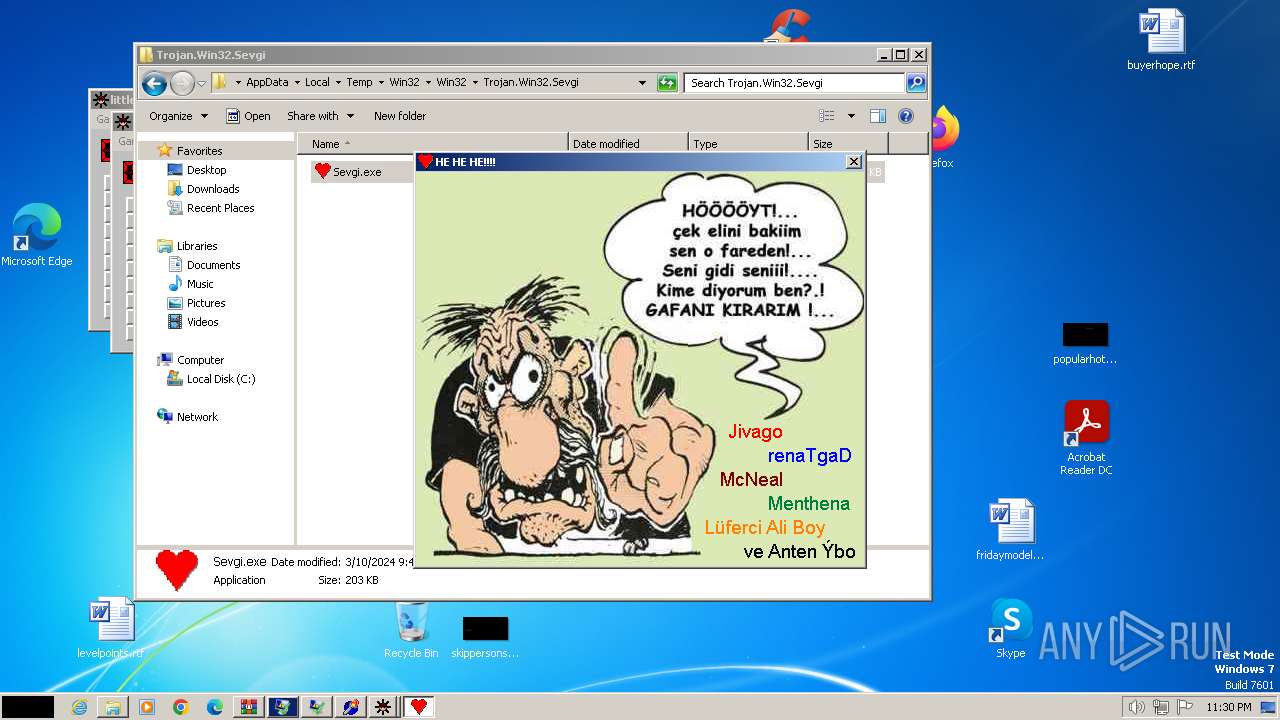This screenshot has width=1280, height=720.
Task: Click the Temp breadcrumb segment
Action: coord(359,83)
